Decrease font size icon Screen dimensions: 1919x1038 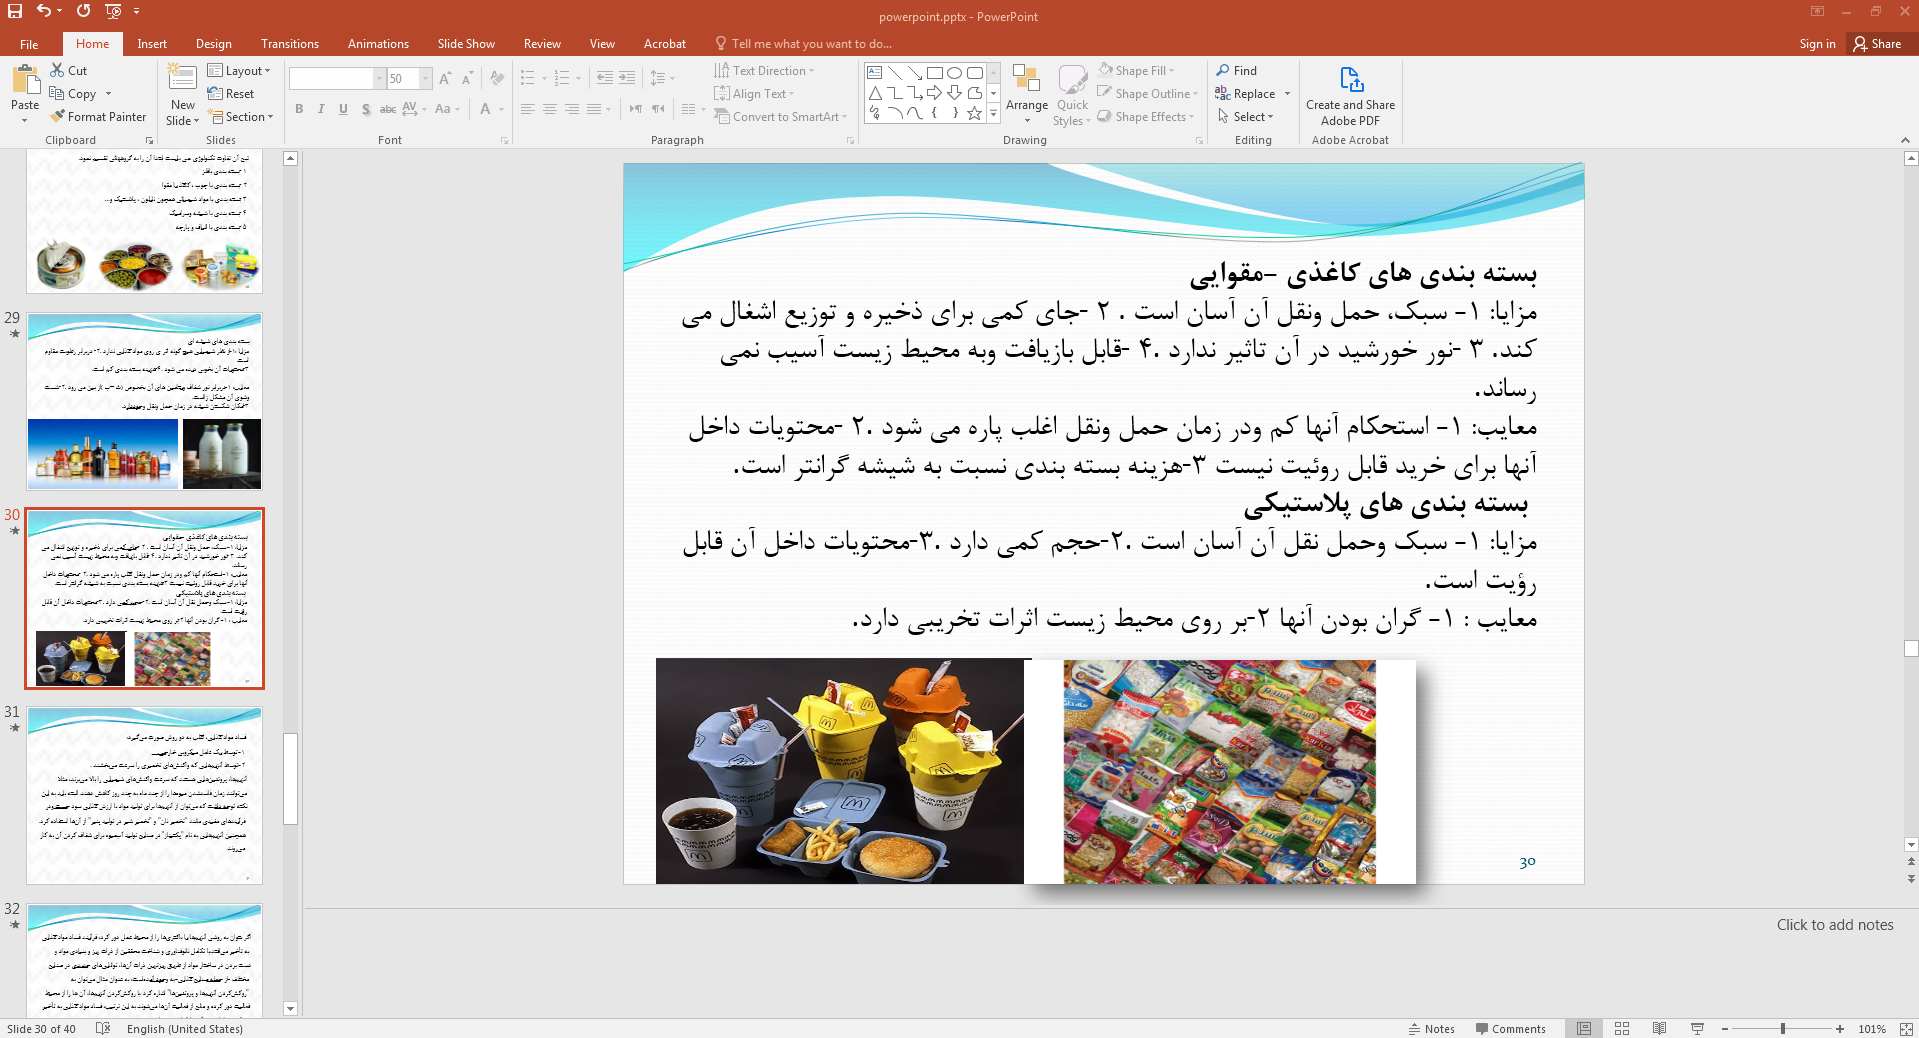467,78
